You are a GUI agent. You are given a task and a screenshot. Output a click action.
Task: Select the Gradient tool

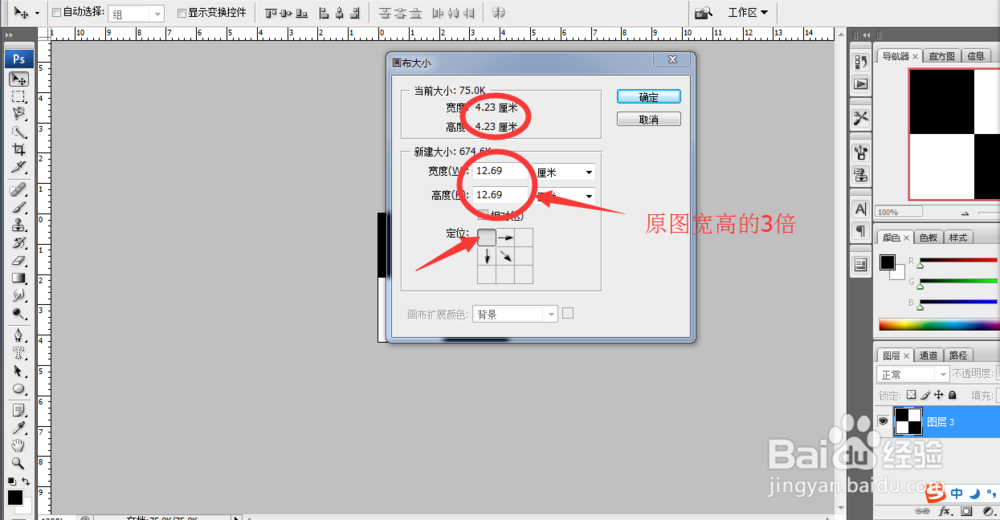[x=18, y=278]
